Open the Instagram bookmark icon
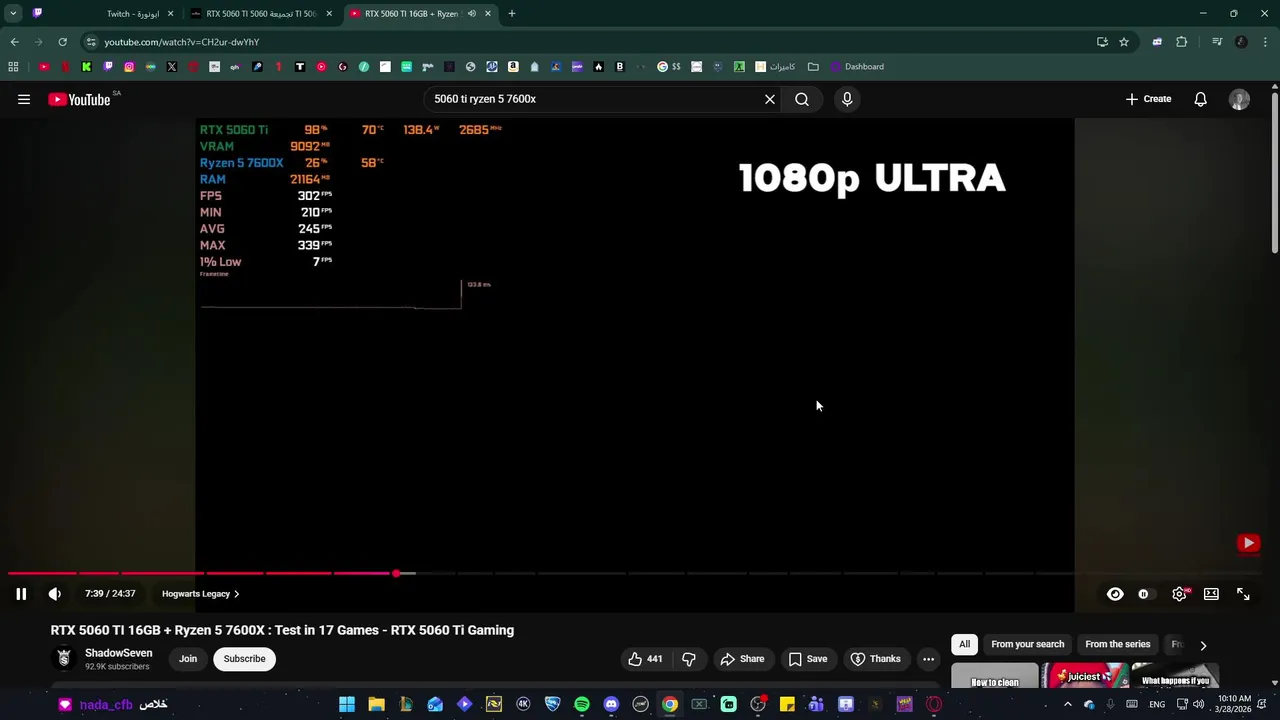Image resolution: width=1280 pixels, height=720 pixels. 129,67
